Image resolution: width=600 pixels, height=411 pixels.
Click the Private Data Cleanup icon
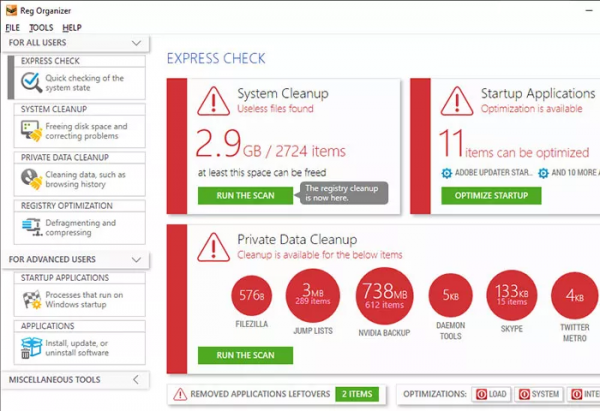point(31,180)
